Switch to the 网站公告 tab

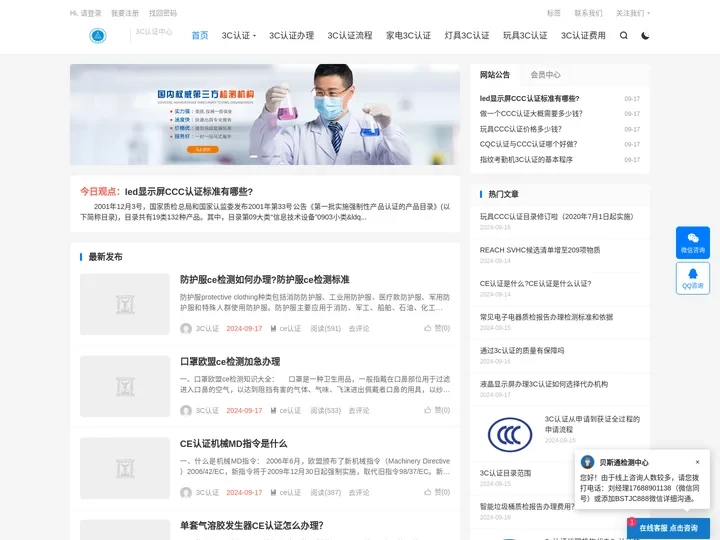pos(495,74)
